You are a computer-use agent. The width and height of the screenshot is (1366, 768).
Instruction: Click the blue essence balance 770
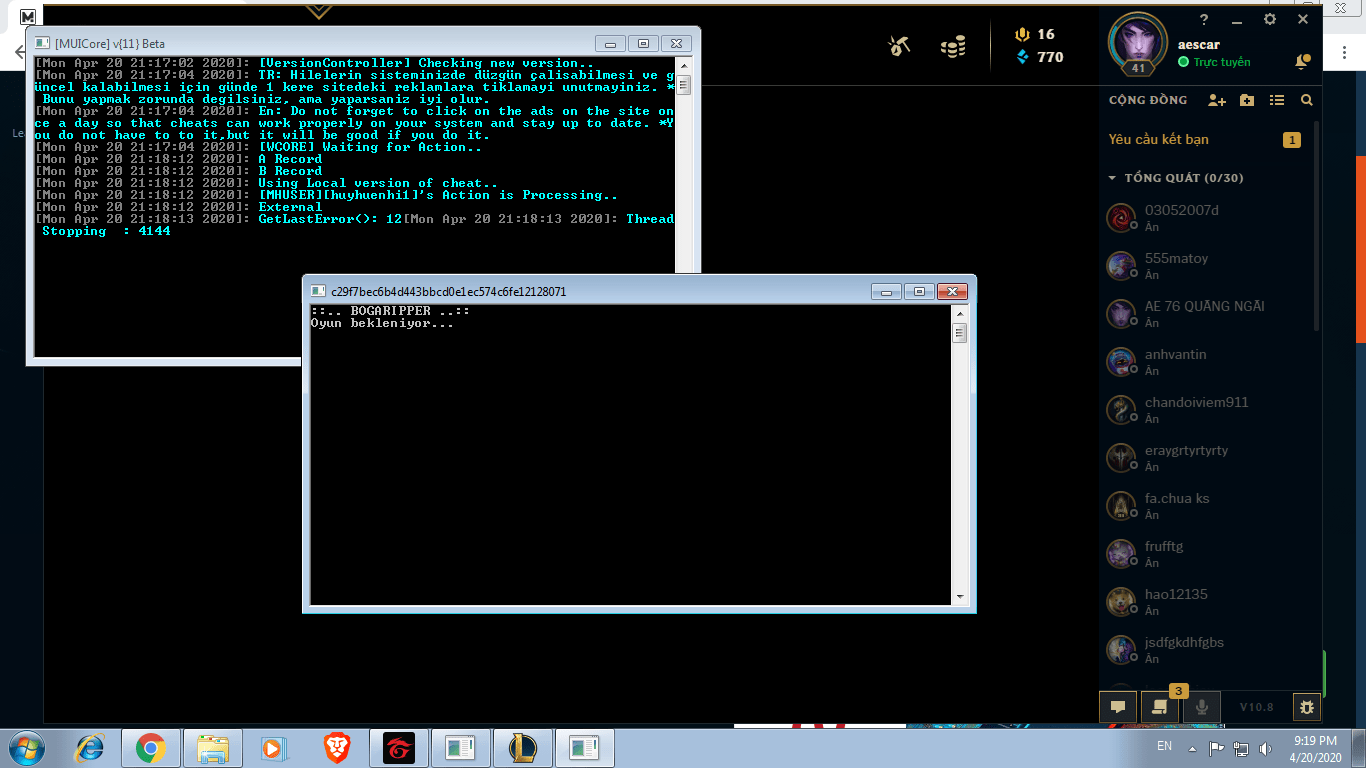[1040, 57]
